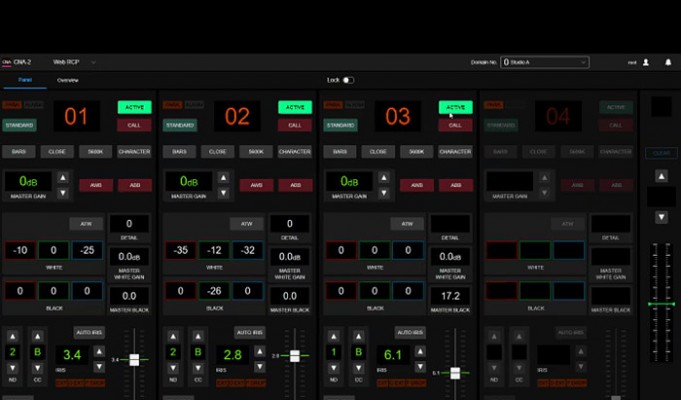
Task: Click the iris fader handle for camera 01
Action: [x=134, y=360]
